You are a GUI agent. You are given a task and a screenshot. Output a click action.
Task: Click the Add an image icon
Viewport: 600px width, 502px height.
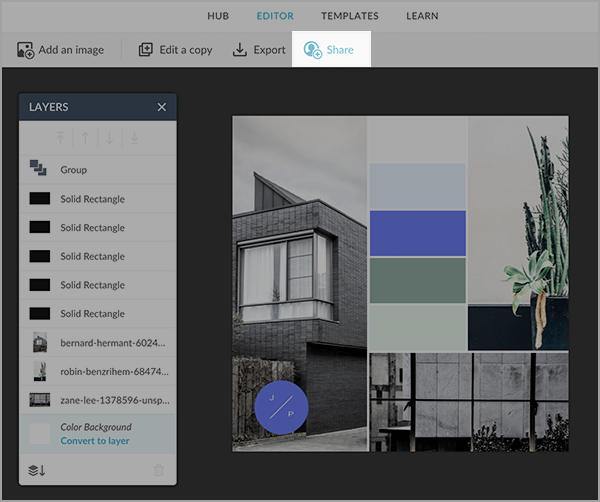(x=25, y=50)
